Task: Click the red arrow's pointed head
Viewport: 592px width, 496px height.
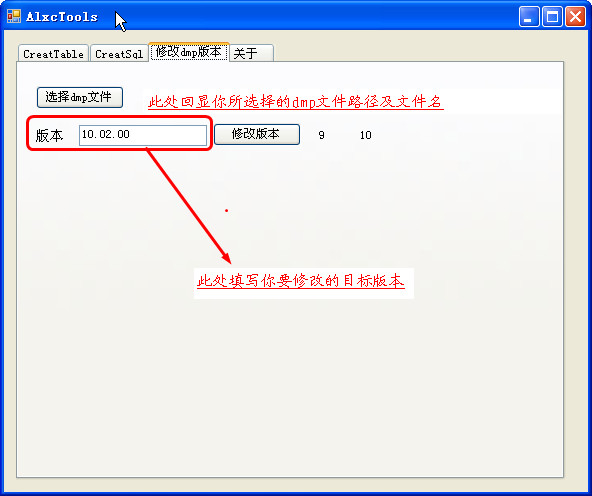Action: tap(226, 258)
